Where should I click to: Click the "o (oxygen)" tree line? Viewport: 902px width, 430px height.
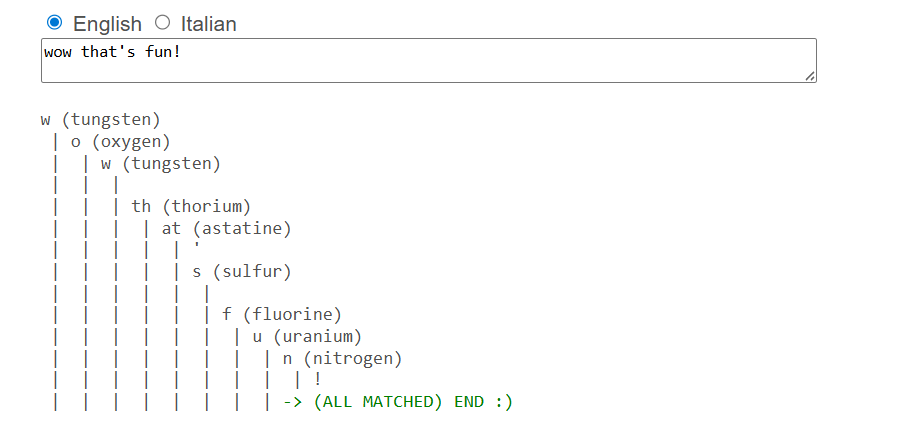[120, 142]
